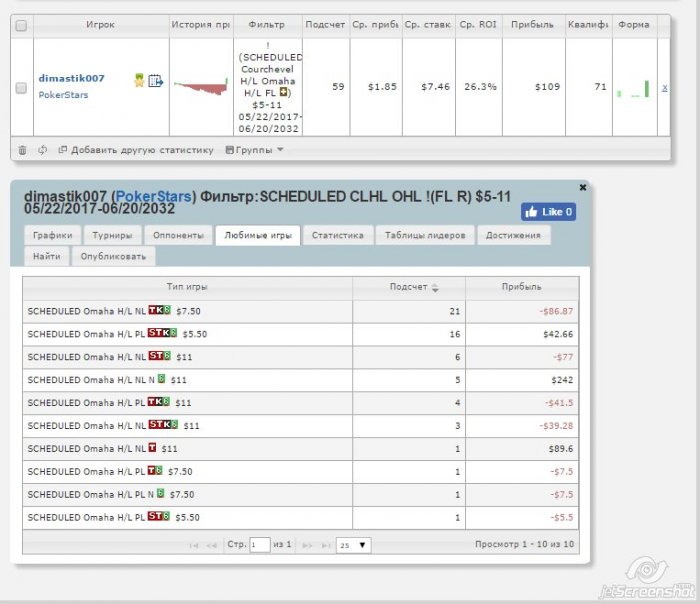700x604 pixels.
Task: Click the trash delete icon below the table
Action: (22, 150)
